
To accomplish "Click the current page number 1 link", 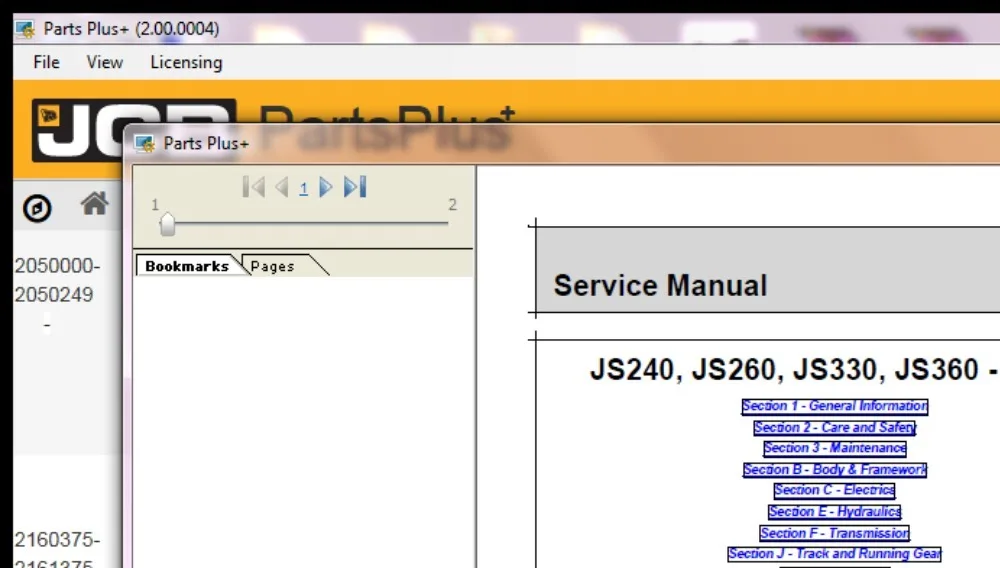I will [304, 189].
